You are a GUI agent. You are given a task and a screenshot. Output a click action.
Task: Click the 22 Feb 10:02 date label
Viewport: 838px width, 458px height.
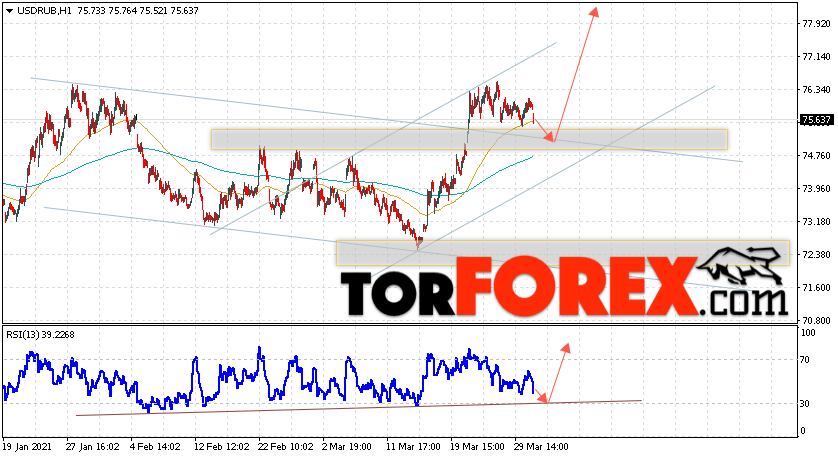[x=286, y=447]
